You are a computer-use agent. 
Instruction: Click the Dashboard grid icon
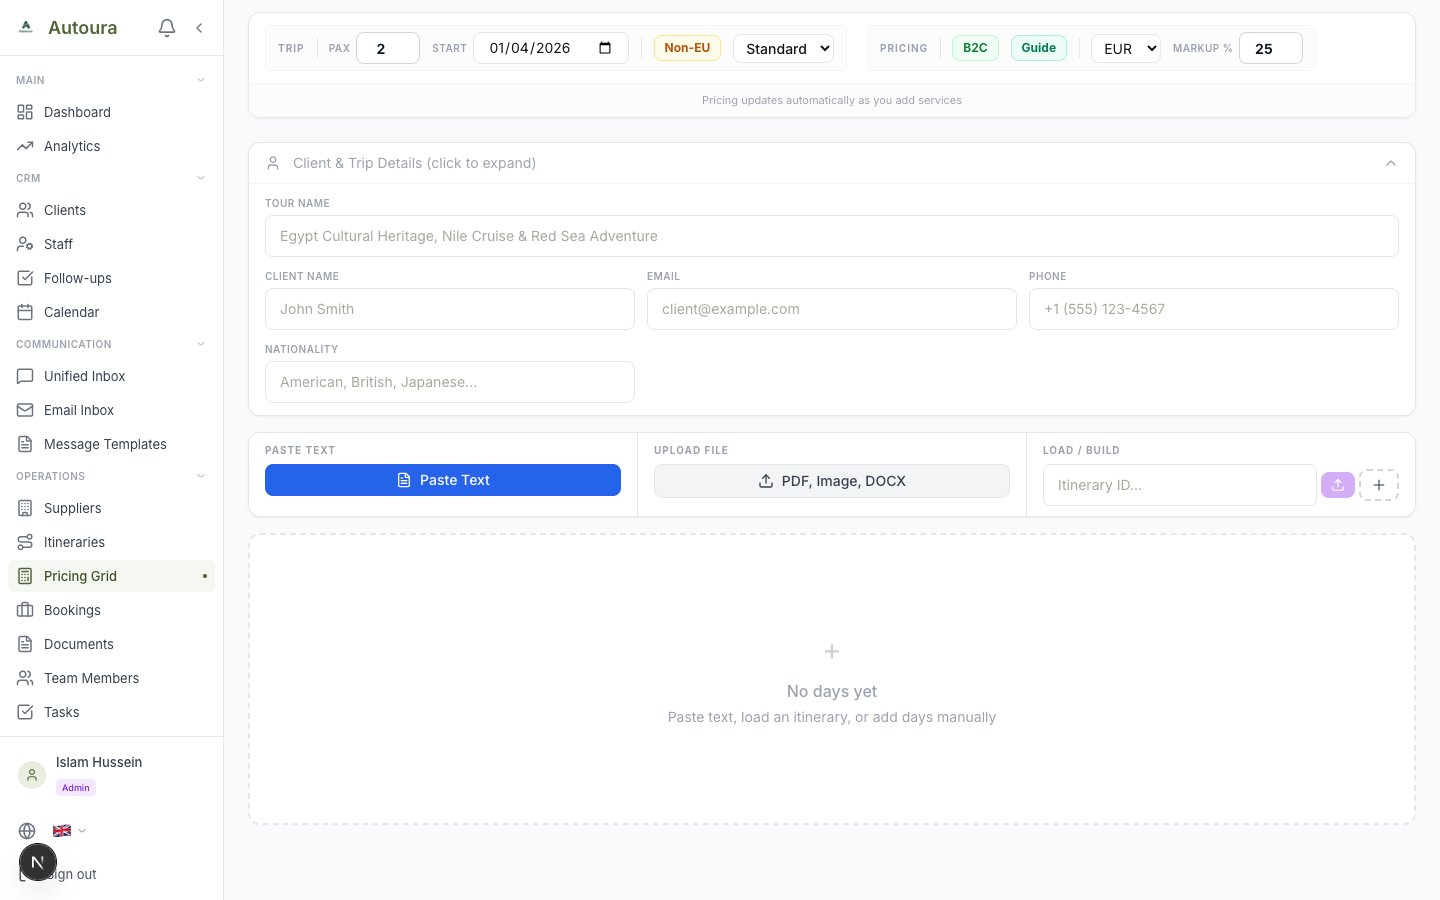tap(25, 112)
